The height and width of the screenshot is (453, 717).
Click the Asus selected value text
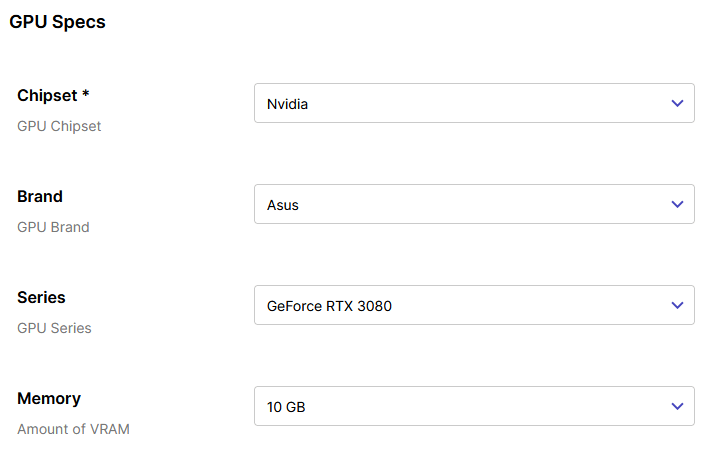pyautogui.click(x=283, y=205)
